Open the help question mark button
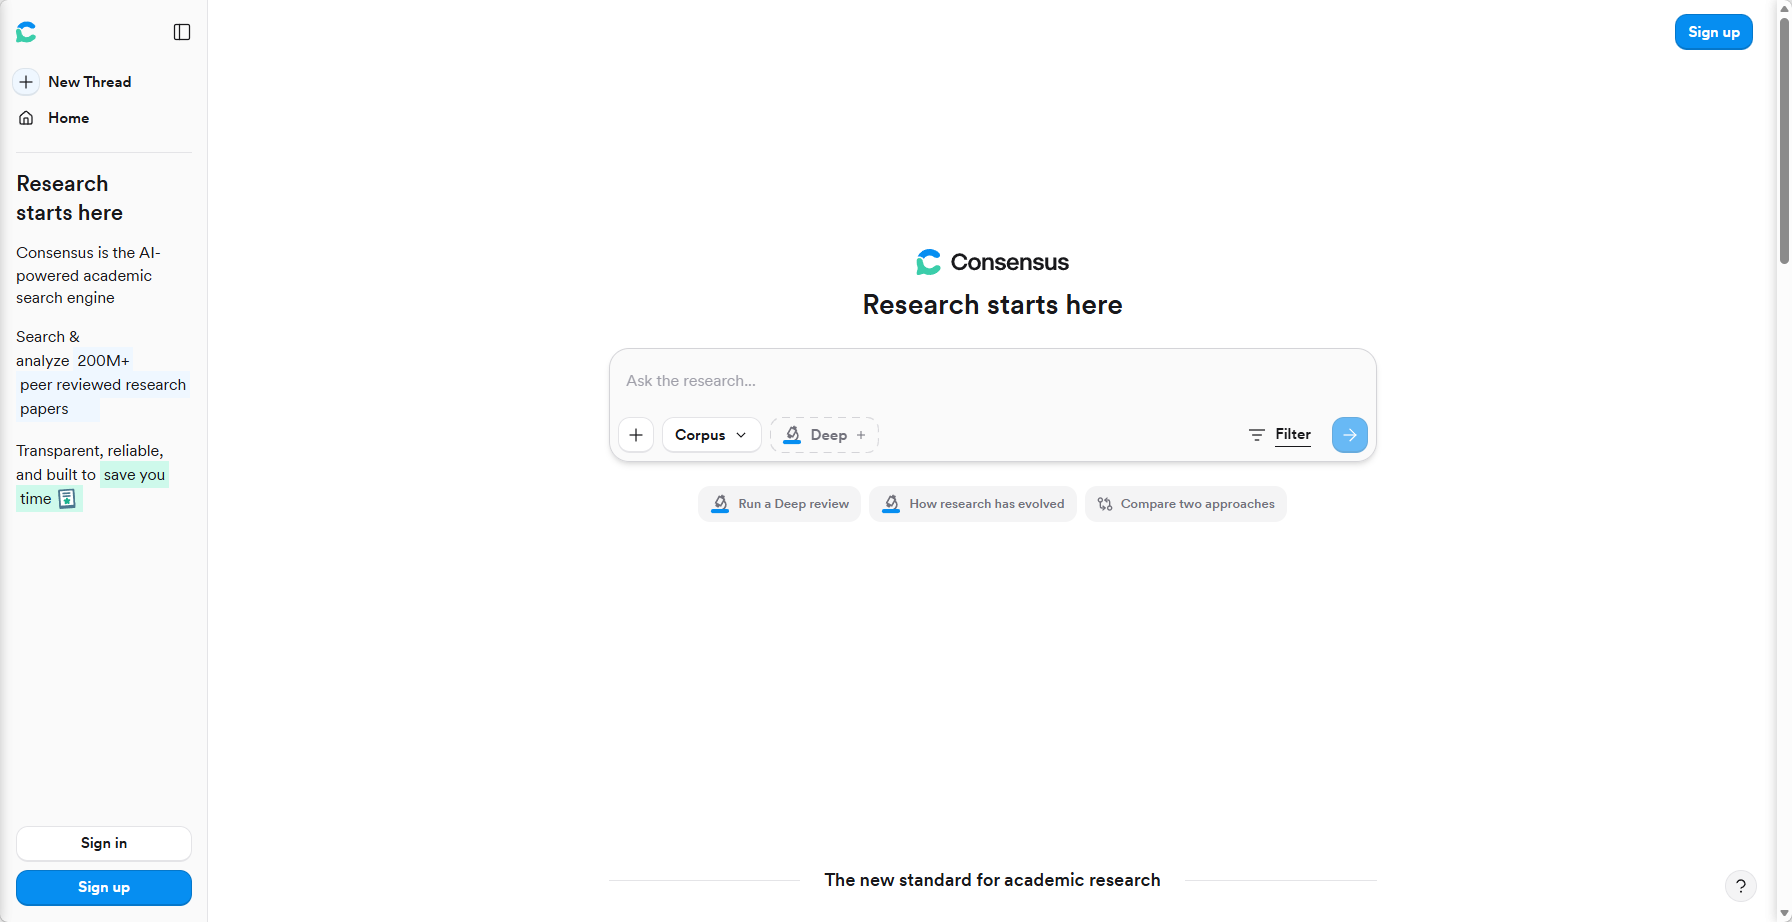The image size is (1792, 922). 1741,886
